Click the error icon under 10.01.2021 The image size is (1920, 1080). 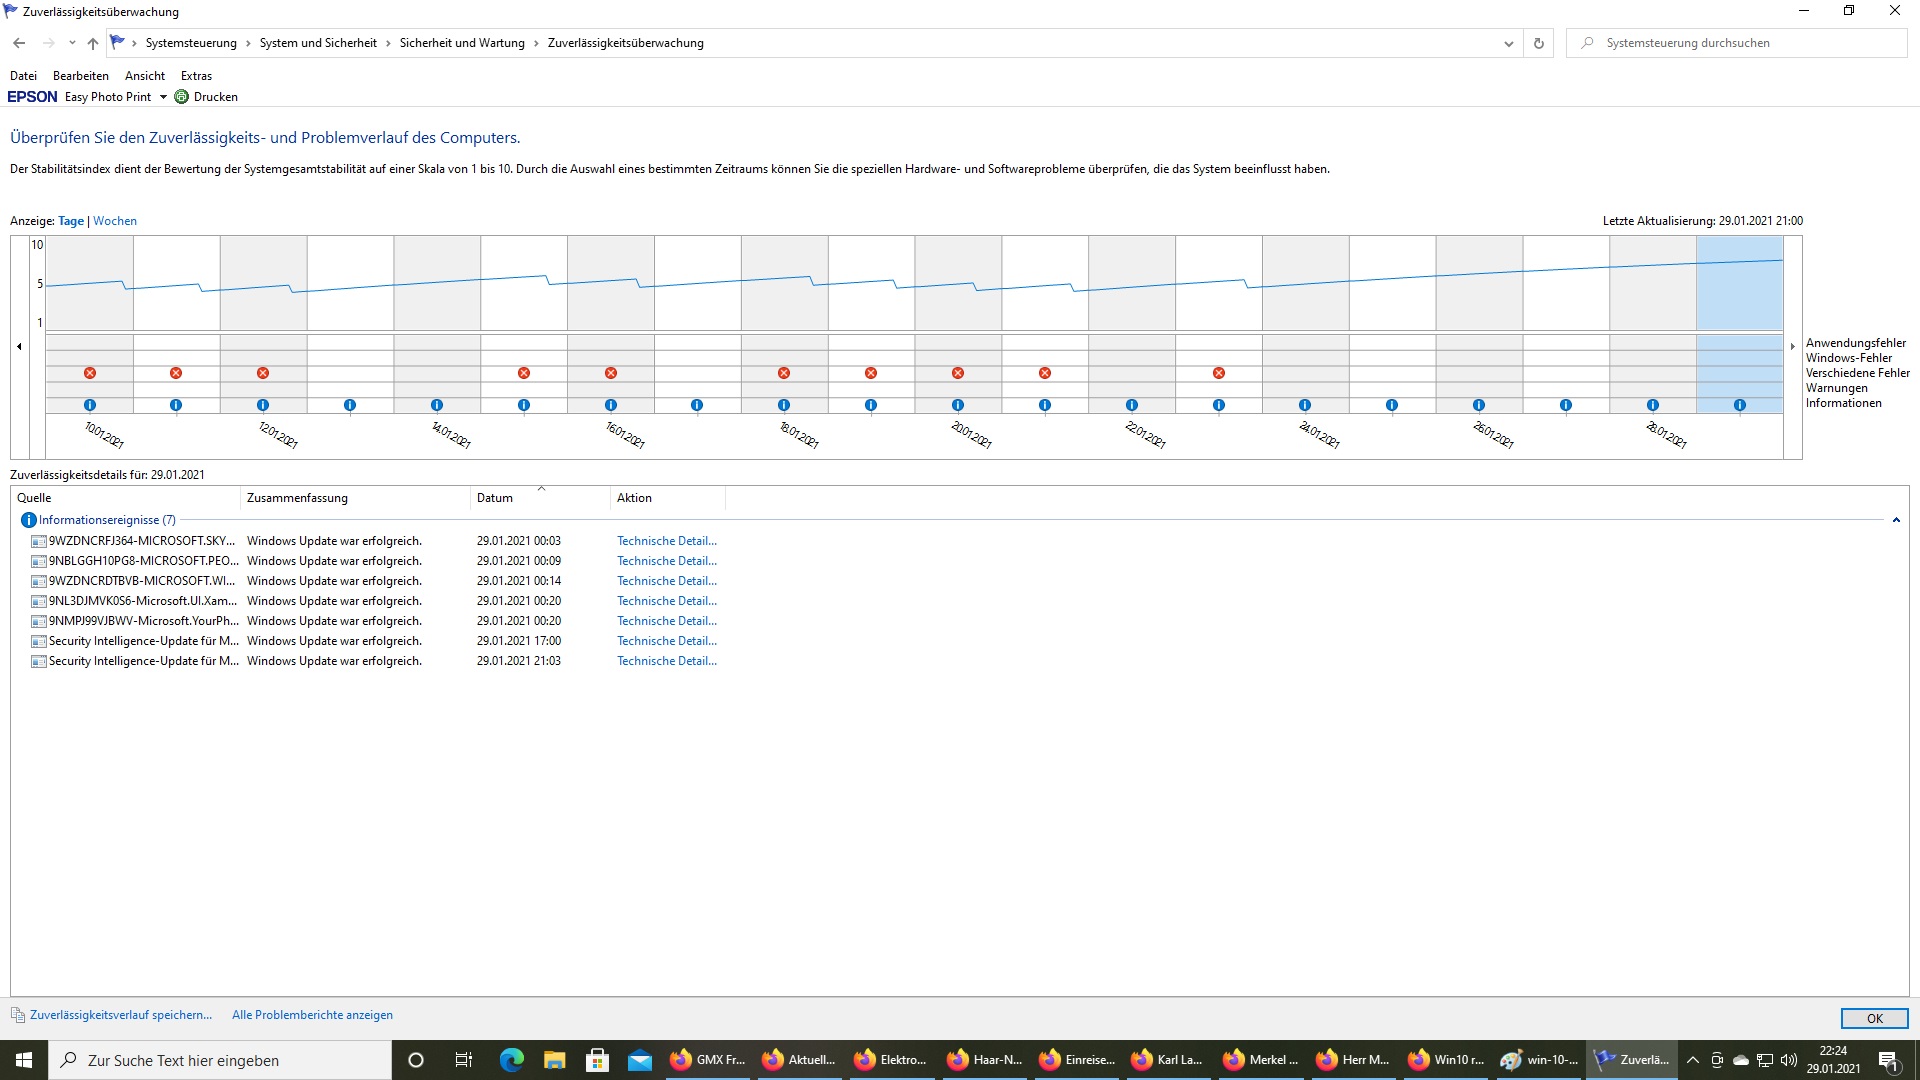(90, 373)
